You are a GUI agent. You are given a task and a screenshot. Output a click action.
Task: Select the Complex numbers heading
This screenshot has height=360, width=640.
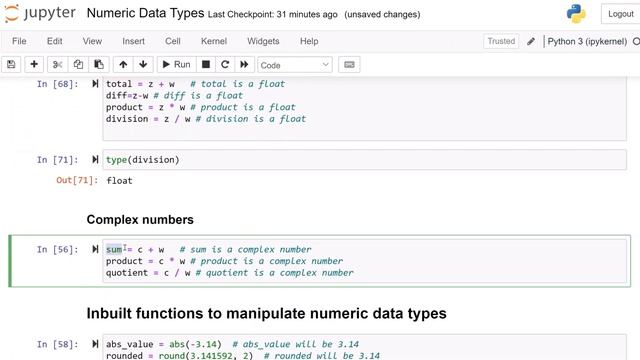tap(140, 220)
